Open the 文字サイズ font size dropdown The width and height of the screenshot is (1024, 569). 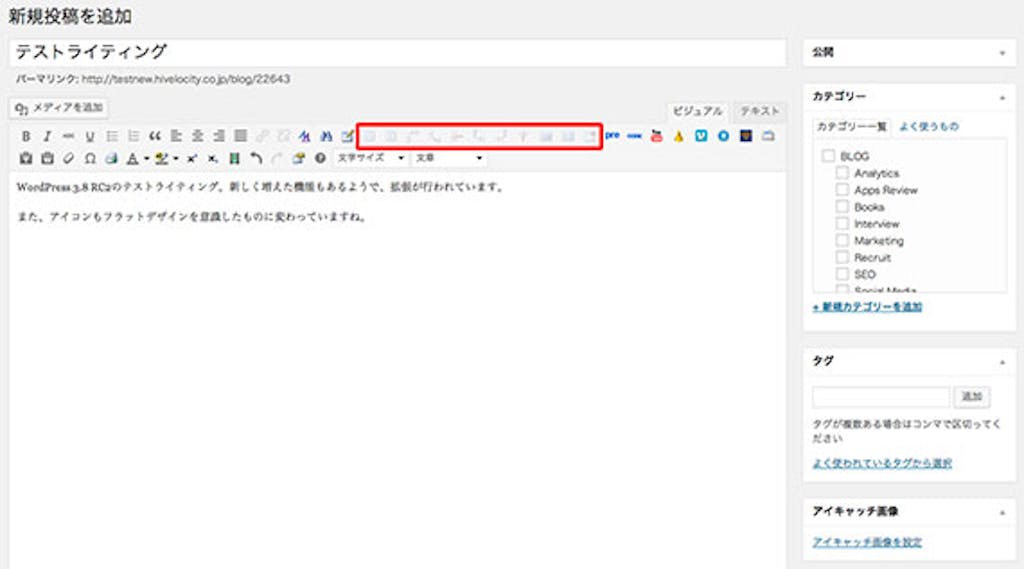[x=370, y=158]
